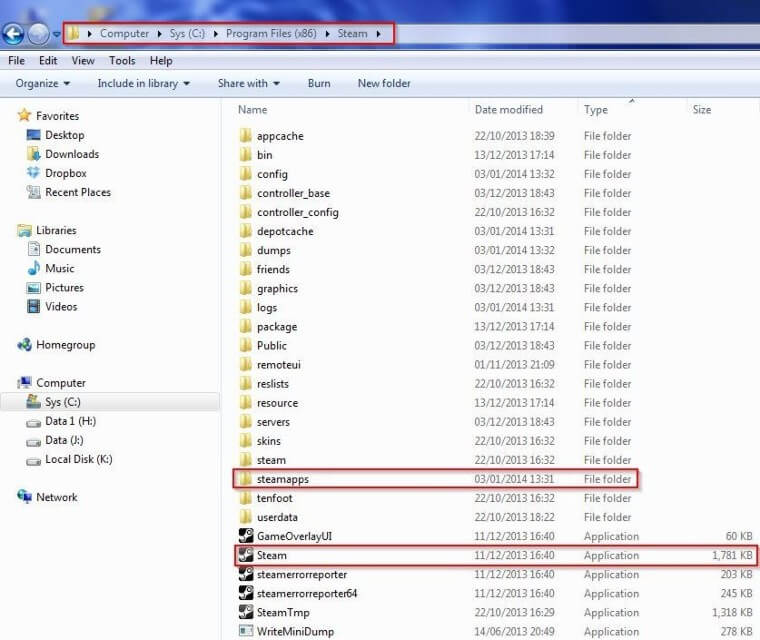760x640 pixels.
Task: Select the GameOverlayUI application icon
Action: [246, 536]
